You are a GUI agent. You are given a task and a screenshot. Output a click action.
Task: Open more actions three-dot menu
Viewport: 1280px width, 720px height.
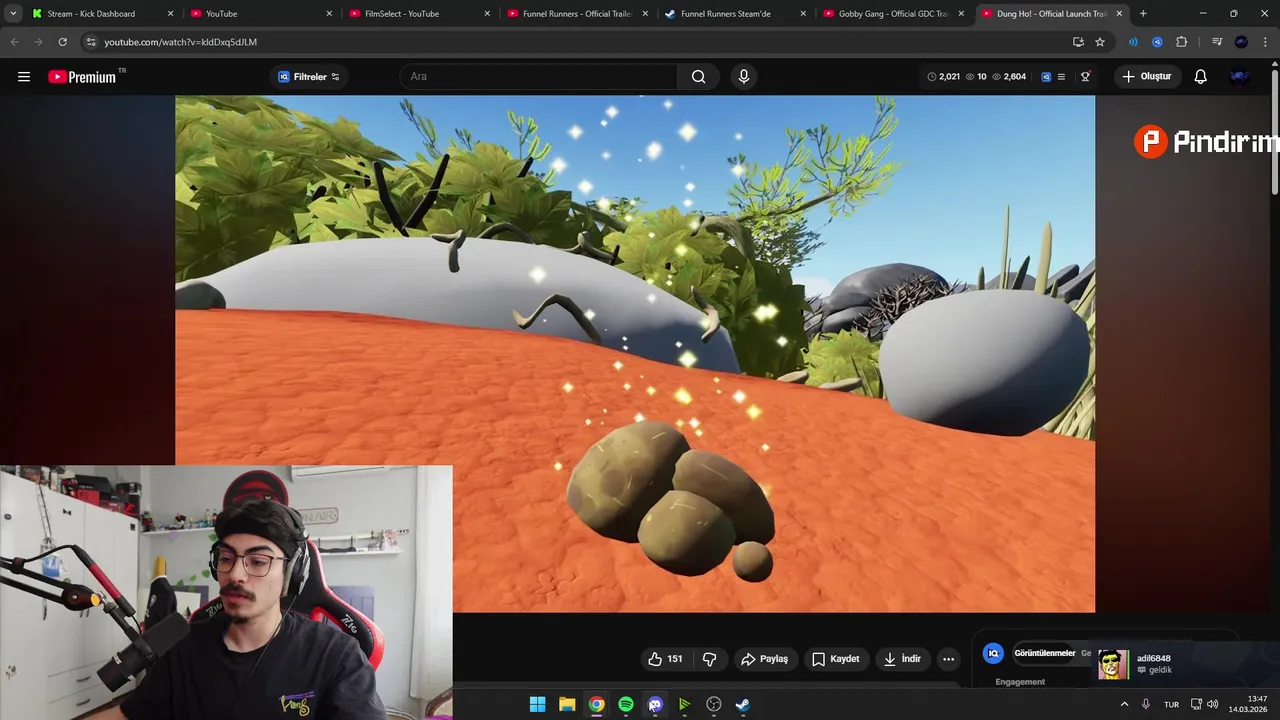(948, 659)
